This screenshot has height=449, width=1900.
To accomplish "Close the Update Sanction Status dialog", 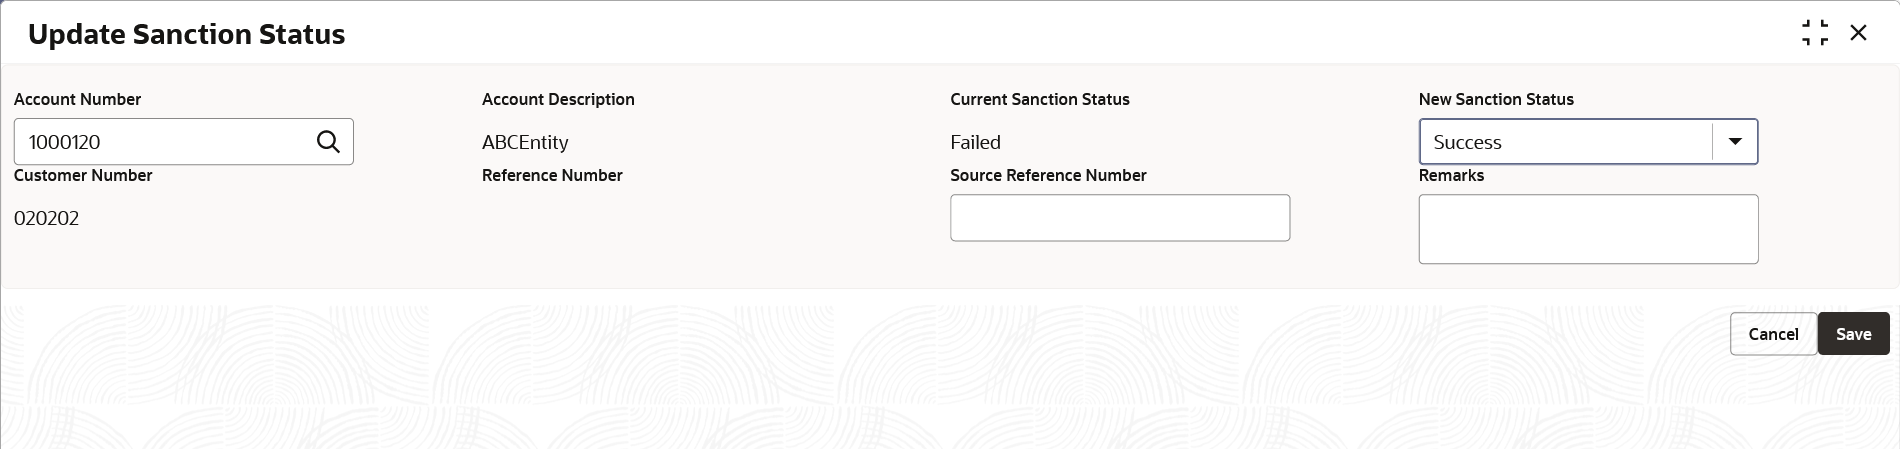I will click(1858, 33).
